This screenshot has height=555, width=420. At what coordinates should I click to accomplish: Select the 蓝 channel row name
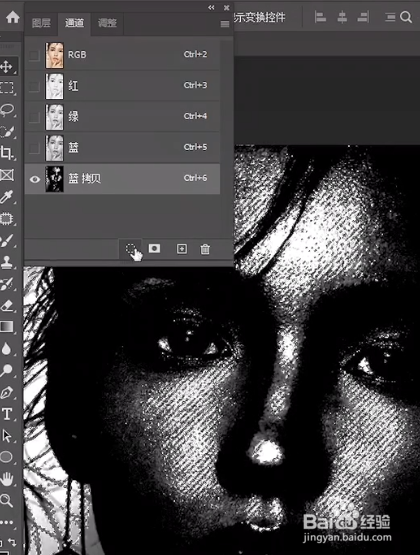73,147
